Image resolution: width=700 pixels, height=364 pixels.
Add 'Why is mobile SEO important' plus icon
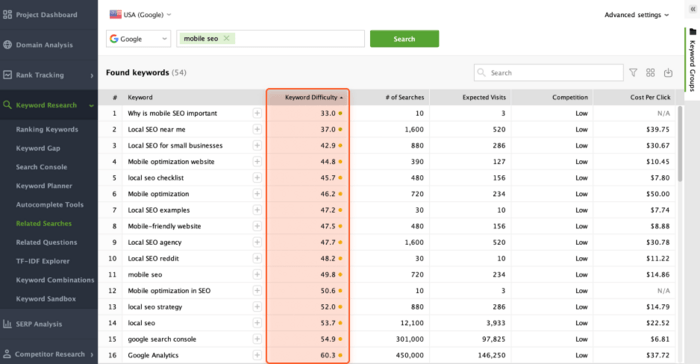coord(257,113)
